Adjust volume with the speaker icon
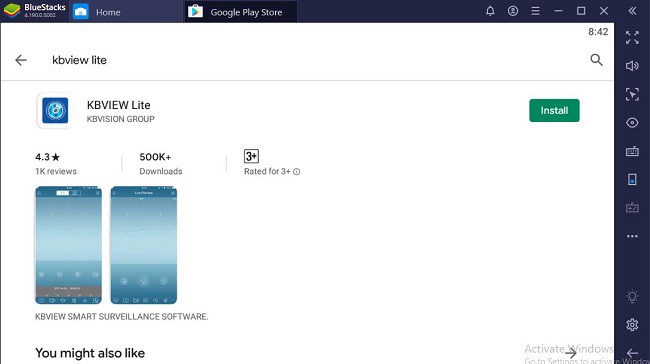Viewport: 650px width, 364px height. point(632,66)
